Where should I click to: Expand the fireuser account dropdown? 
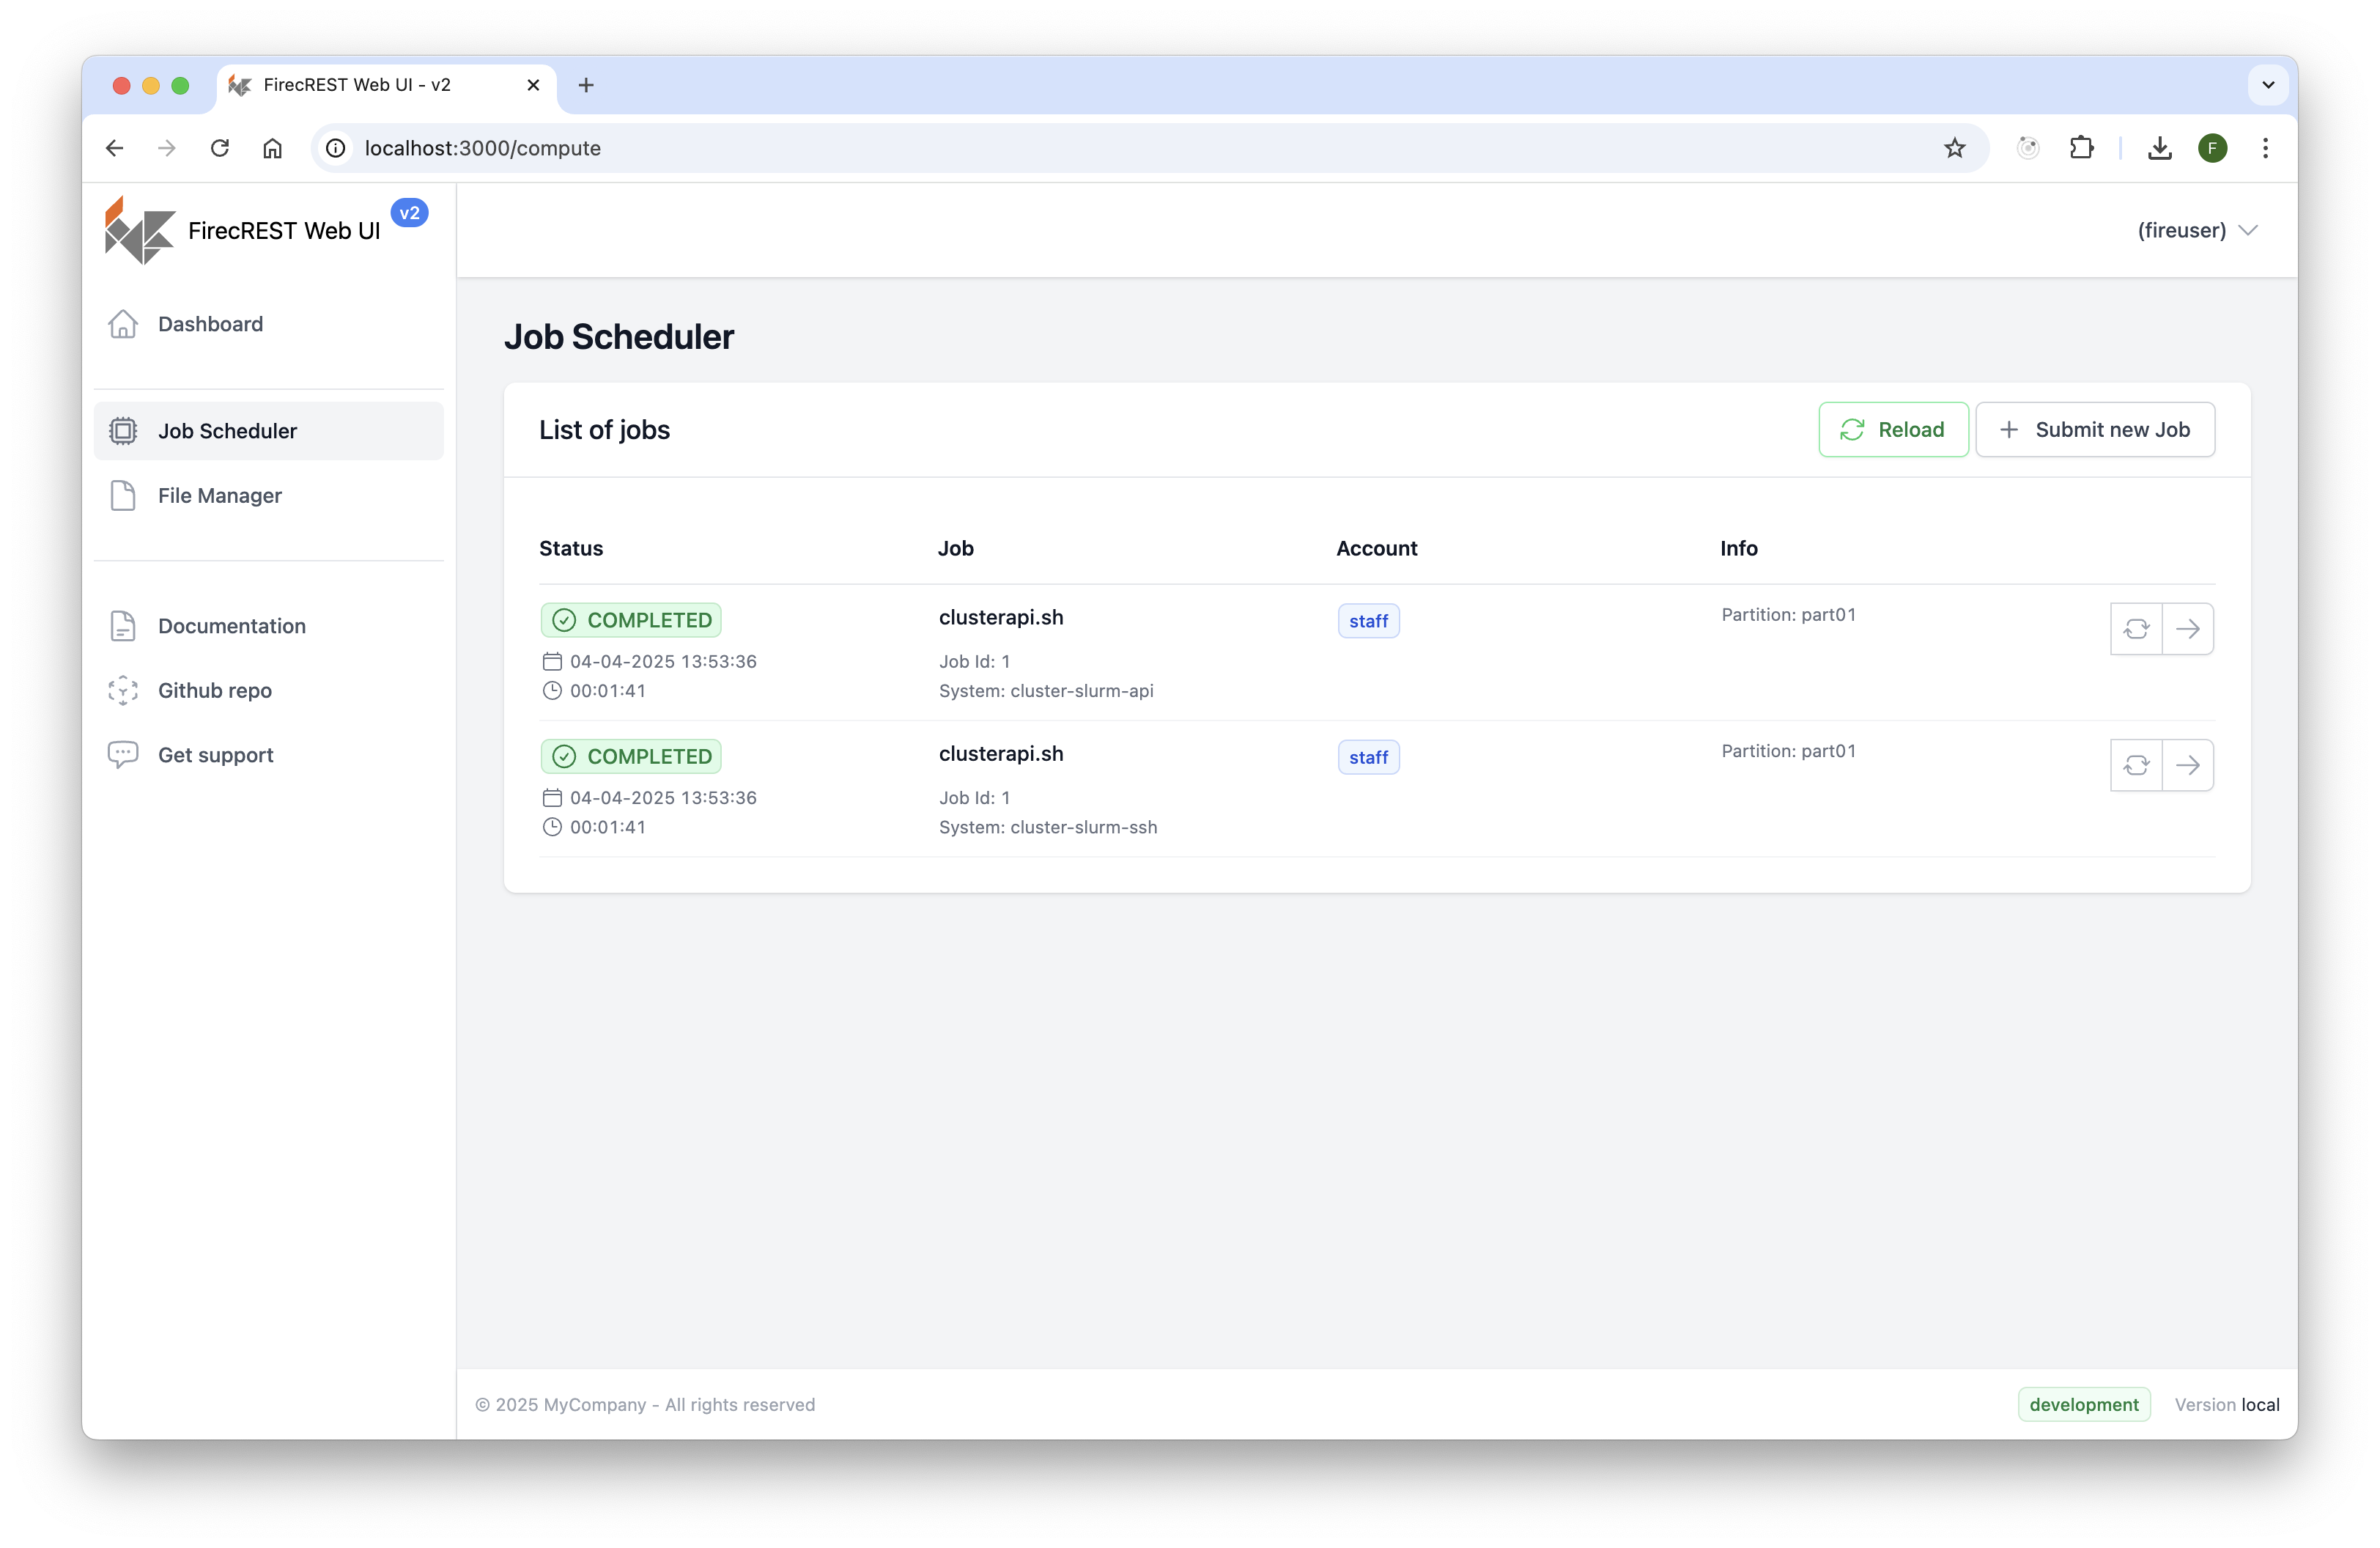click(x=2197, y=231)
